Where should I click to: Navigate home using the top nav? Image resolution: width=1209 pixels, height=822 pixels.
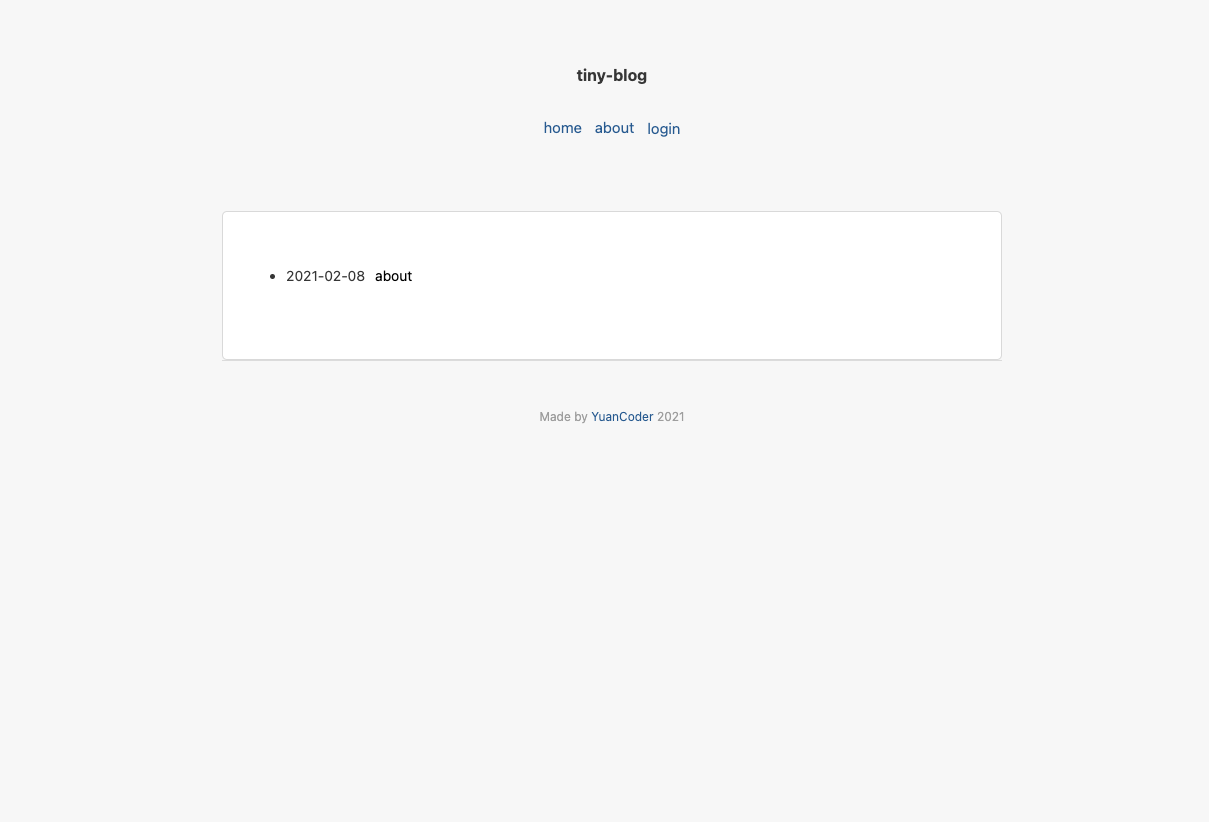[x=562, y=128]
